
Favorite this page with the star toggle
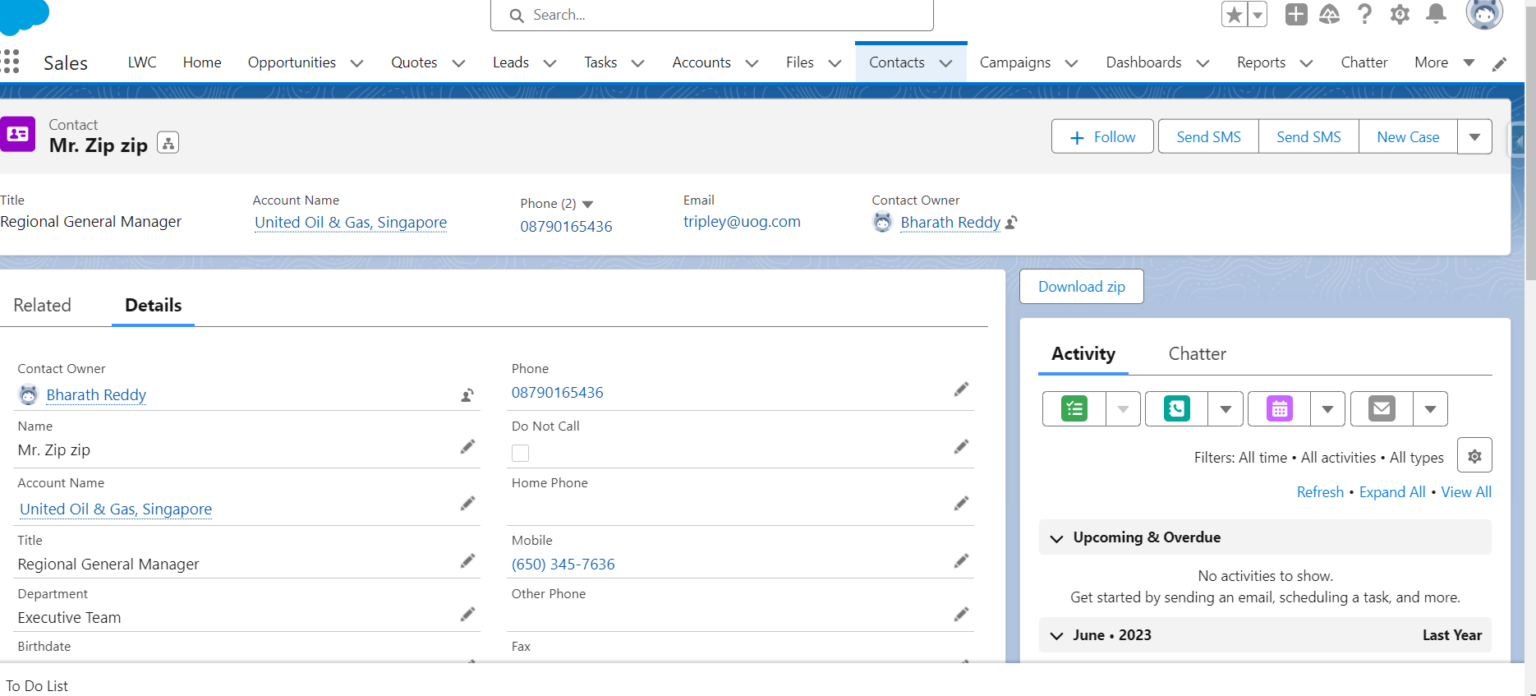[1234, 14]
